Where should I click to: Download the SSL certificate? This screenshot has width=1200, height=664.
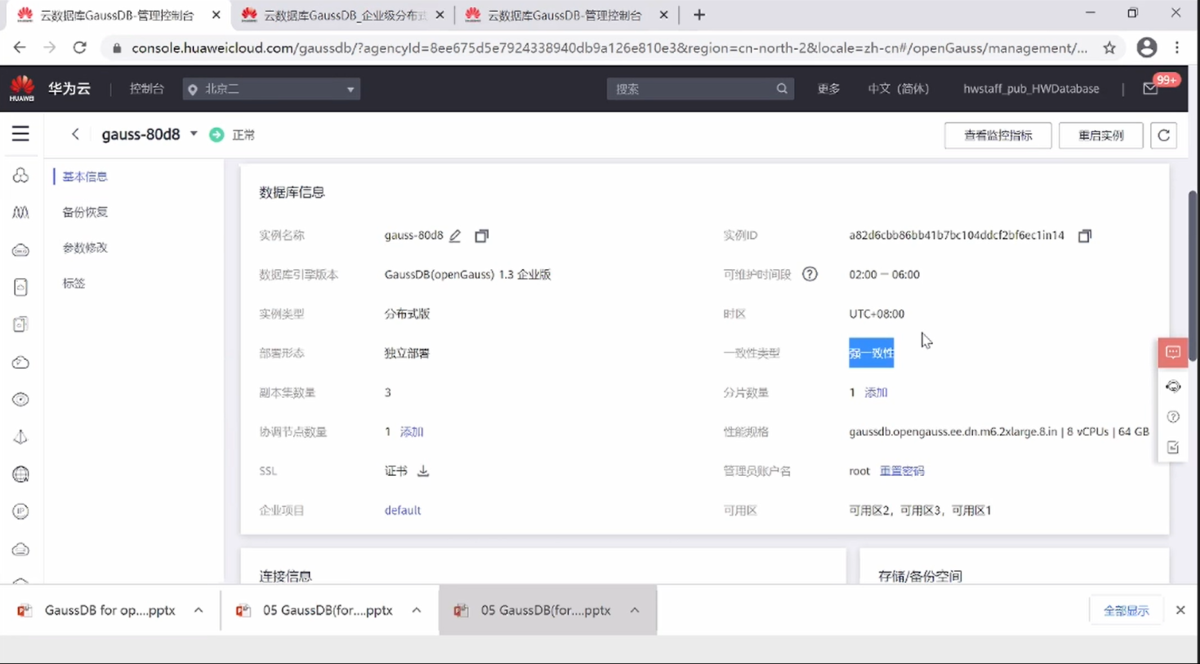coord(423,471)
